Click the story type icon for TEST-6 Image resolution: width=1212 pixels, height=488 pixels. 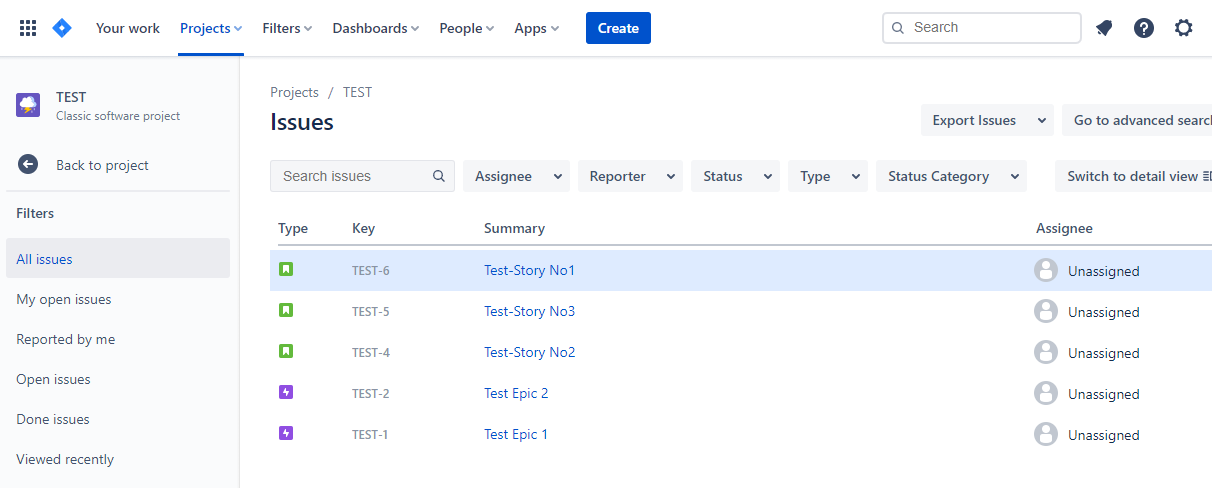(286, 270)
